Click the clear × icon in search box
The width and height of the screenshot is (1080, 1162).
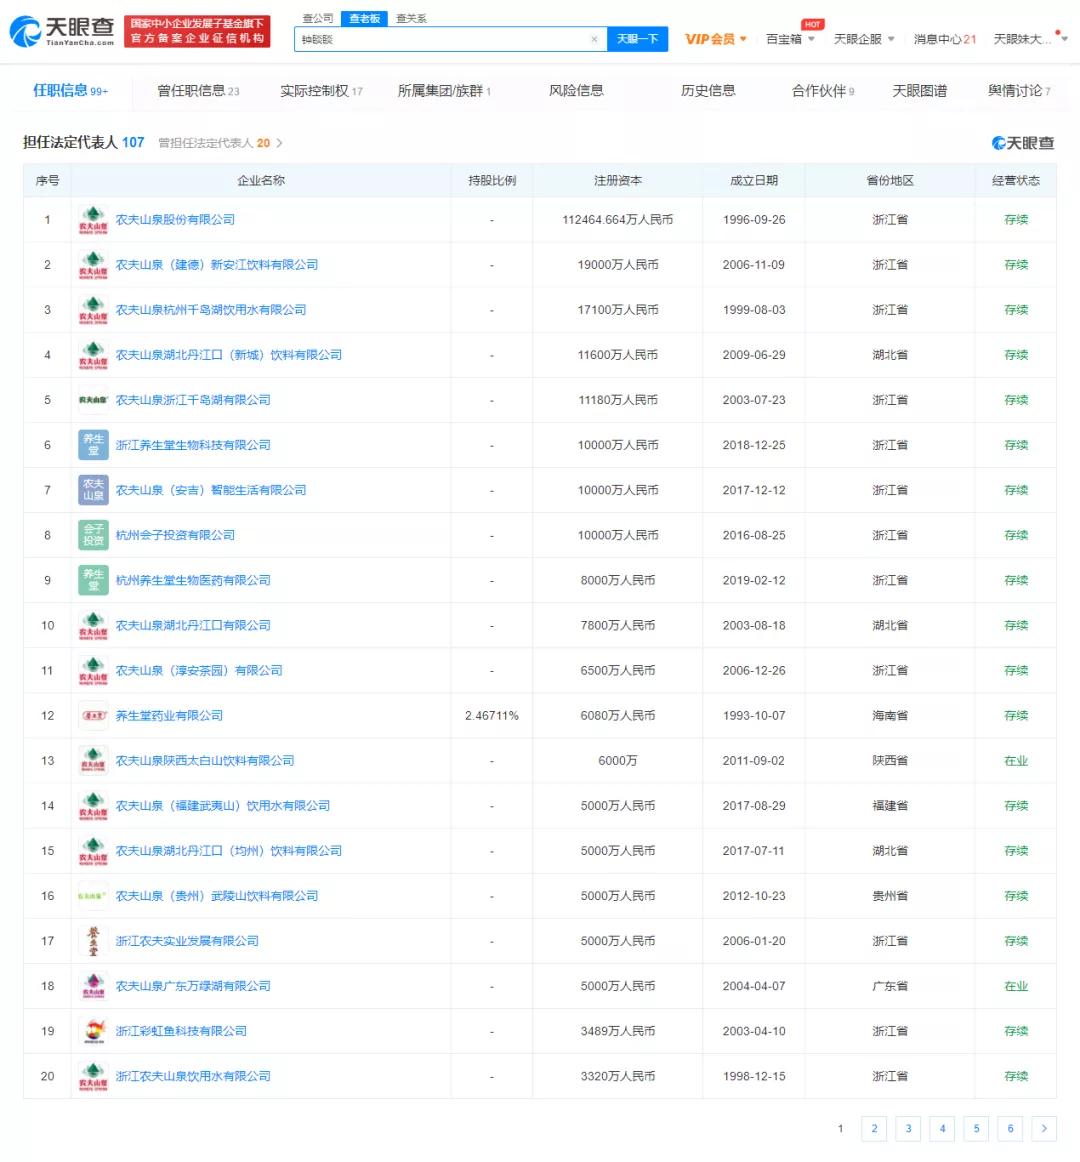[593, 38]
